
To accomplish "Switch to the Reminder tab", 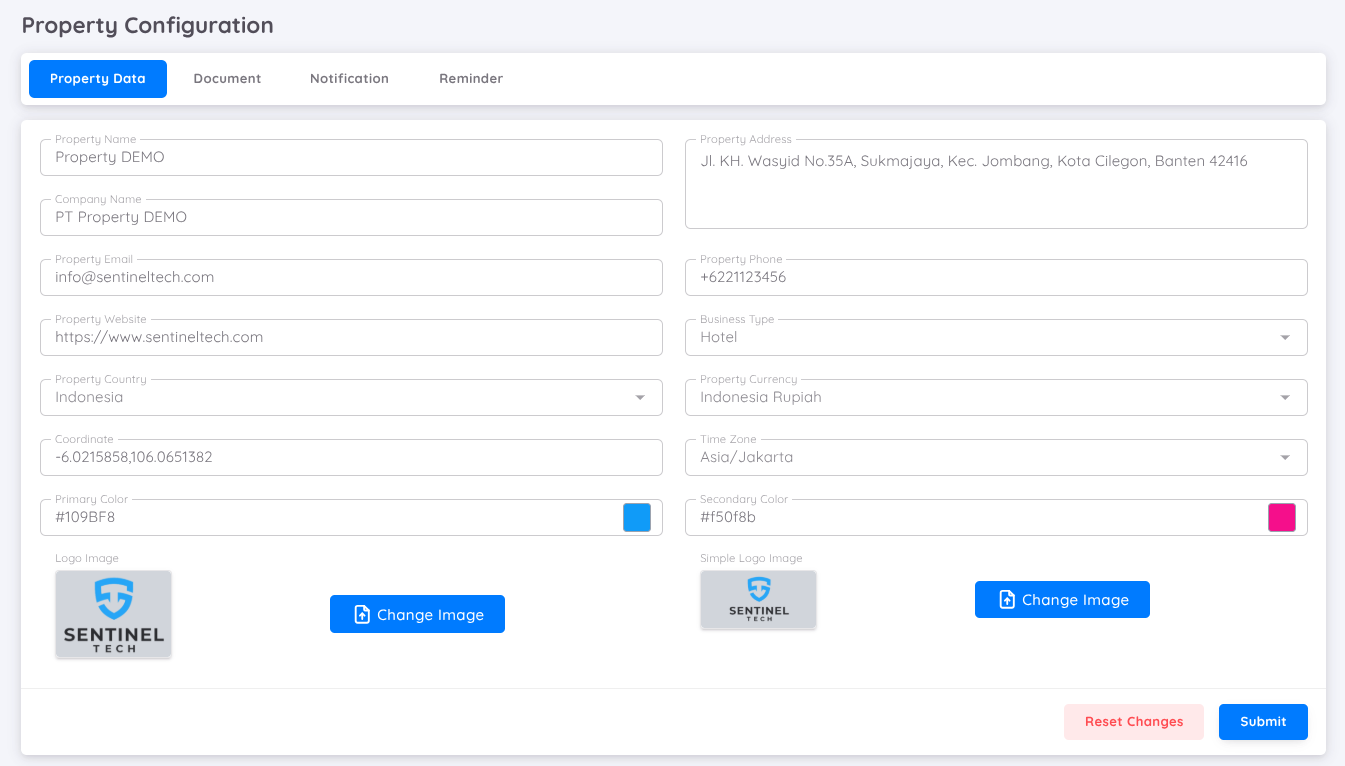I will point(471,78).
